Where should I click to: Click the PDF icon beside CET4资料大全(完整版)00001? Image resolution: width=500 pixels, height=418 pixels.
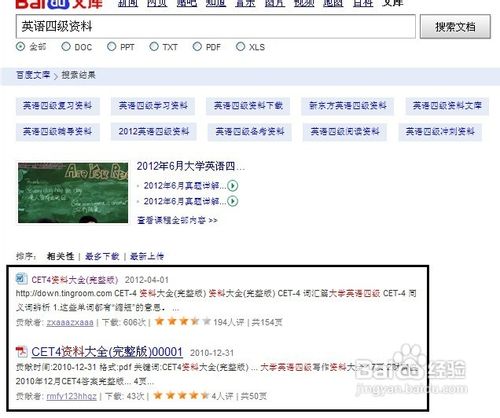point(21,352)
